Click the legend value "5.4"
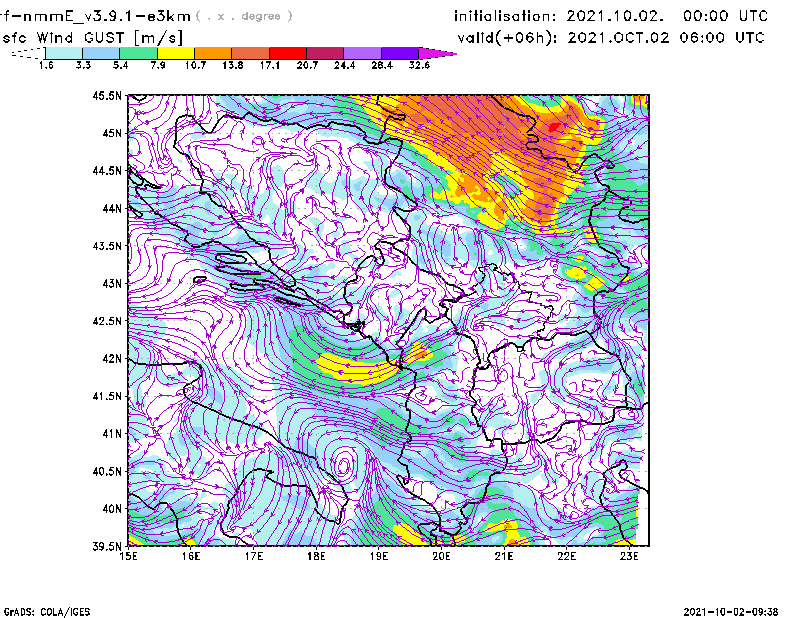This screenshot has height=618, width=800. pyautogui.click(x=120, y=65)
